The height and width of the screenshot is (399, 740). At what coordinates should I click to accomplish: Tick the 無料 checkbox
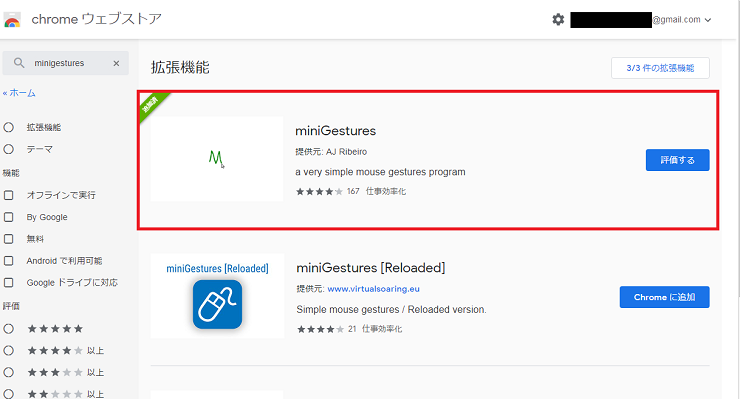click(x=8, y=239)
